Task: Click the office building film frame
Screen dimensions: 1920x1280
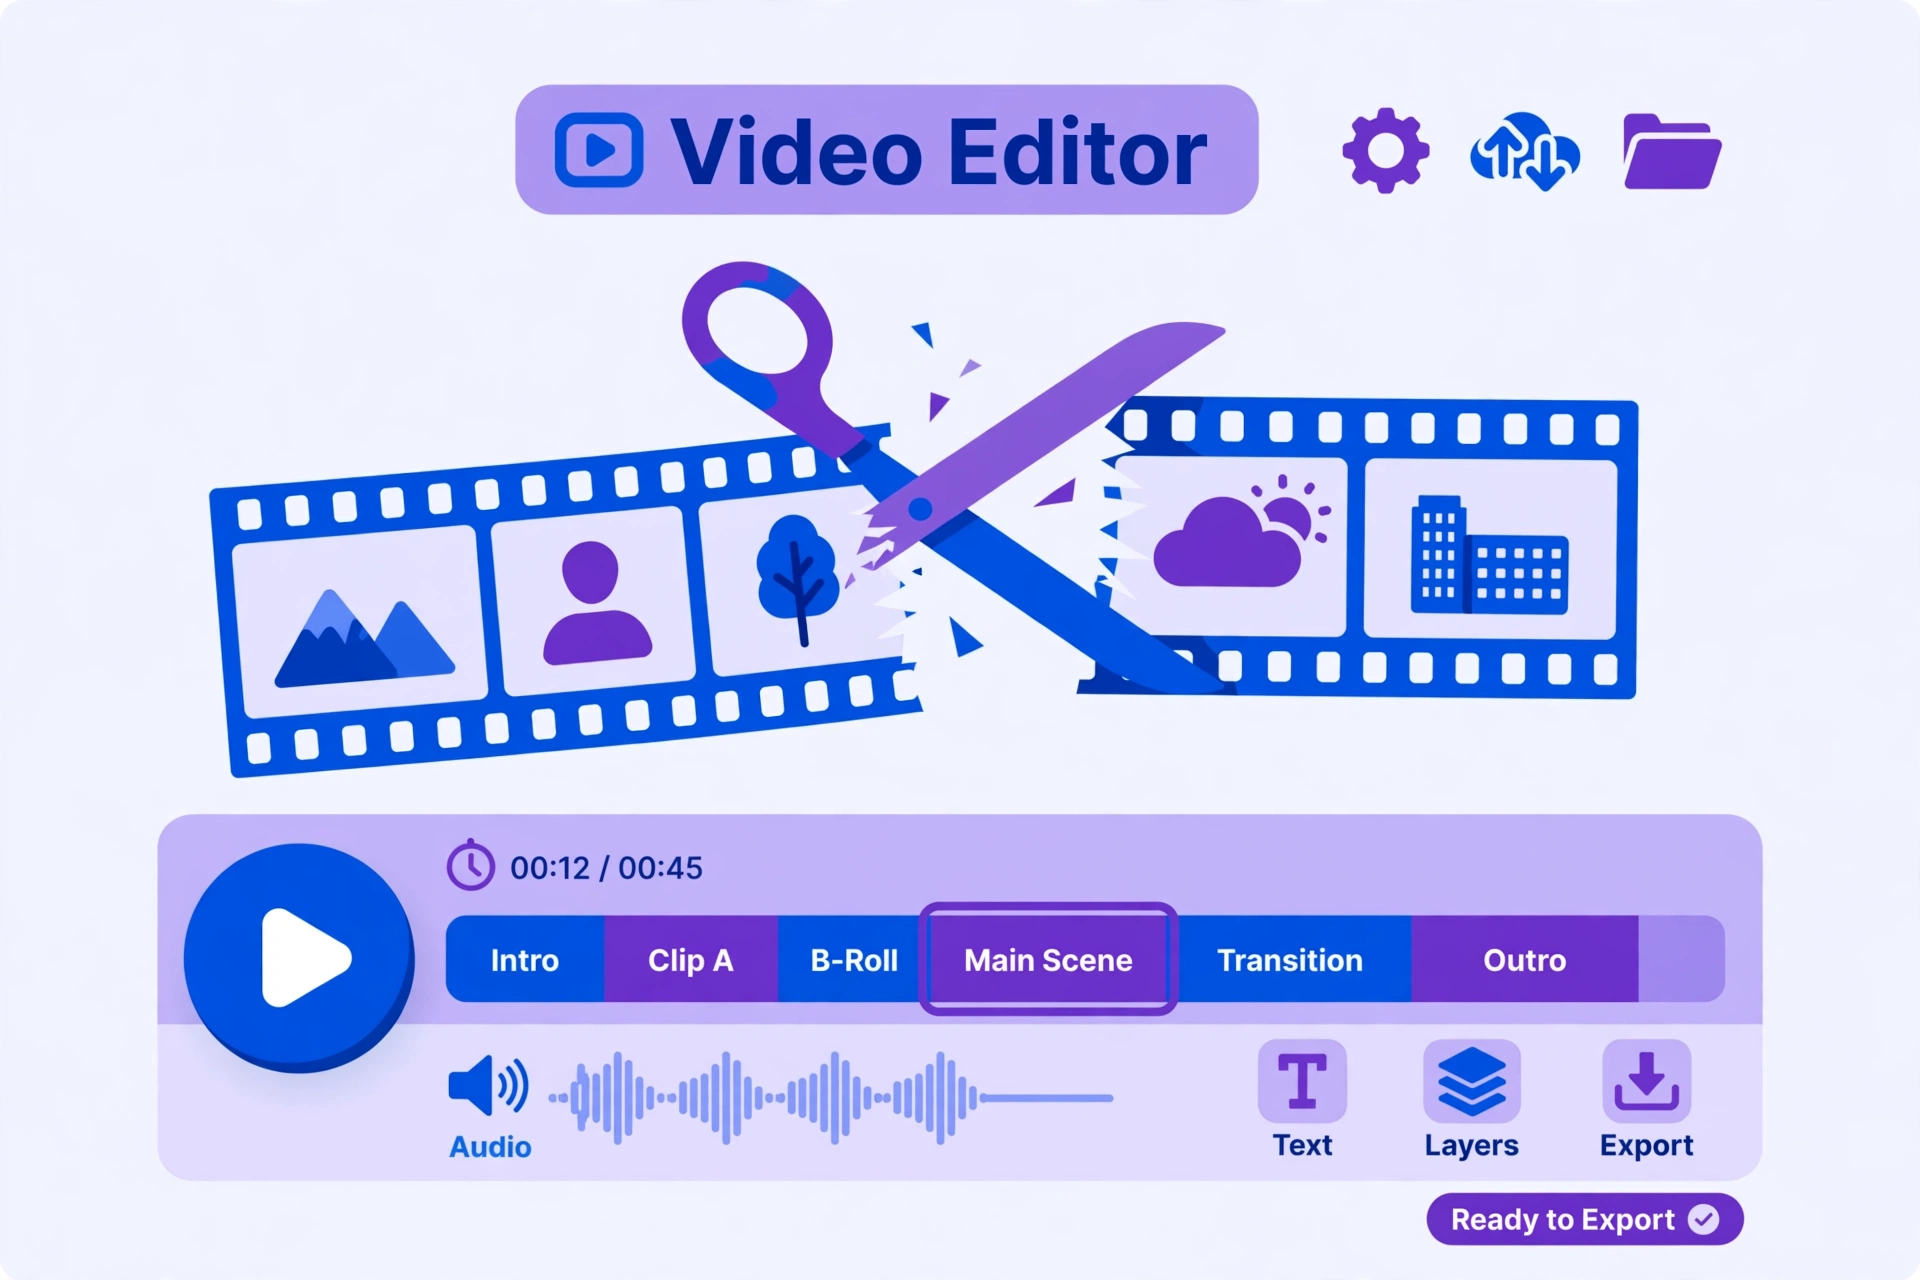Action: (x=1490, y=548)
